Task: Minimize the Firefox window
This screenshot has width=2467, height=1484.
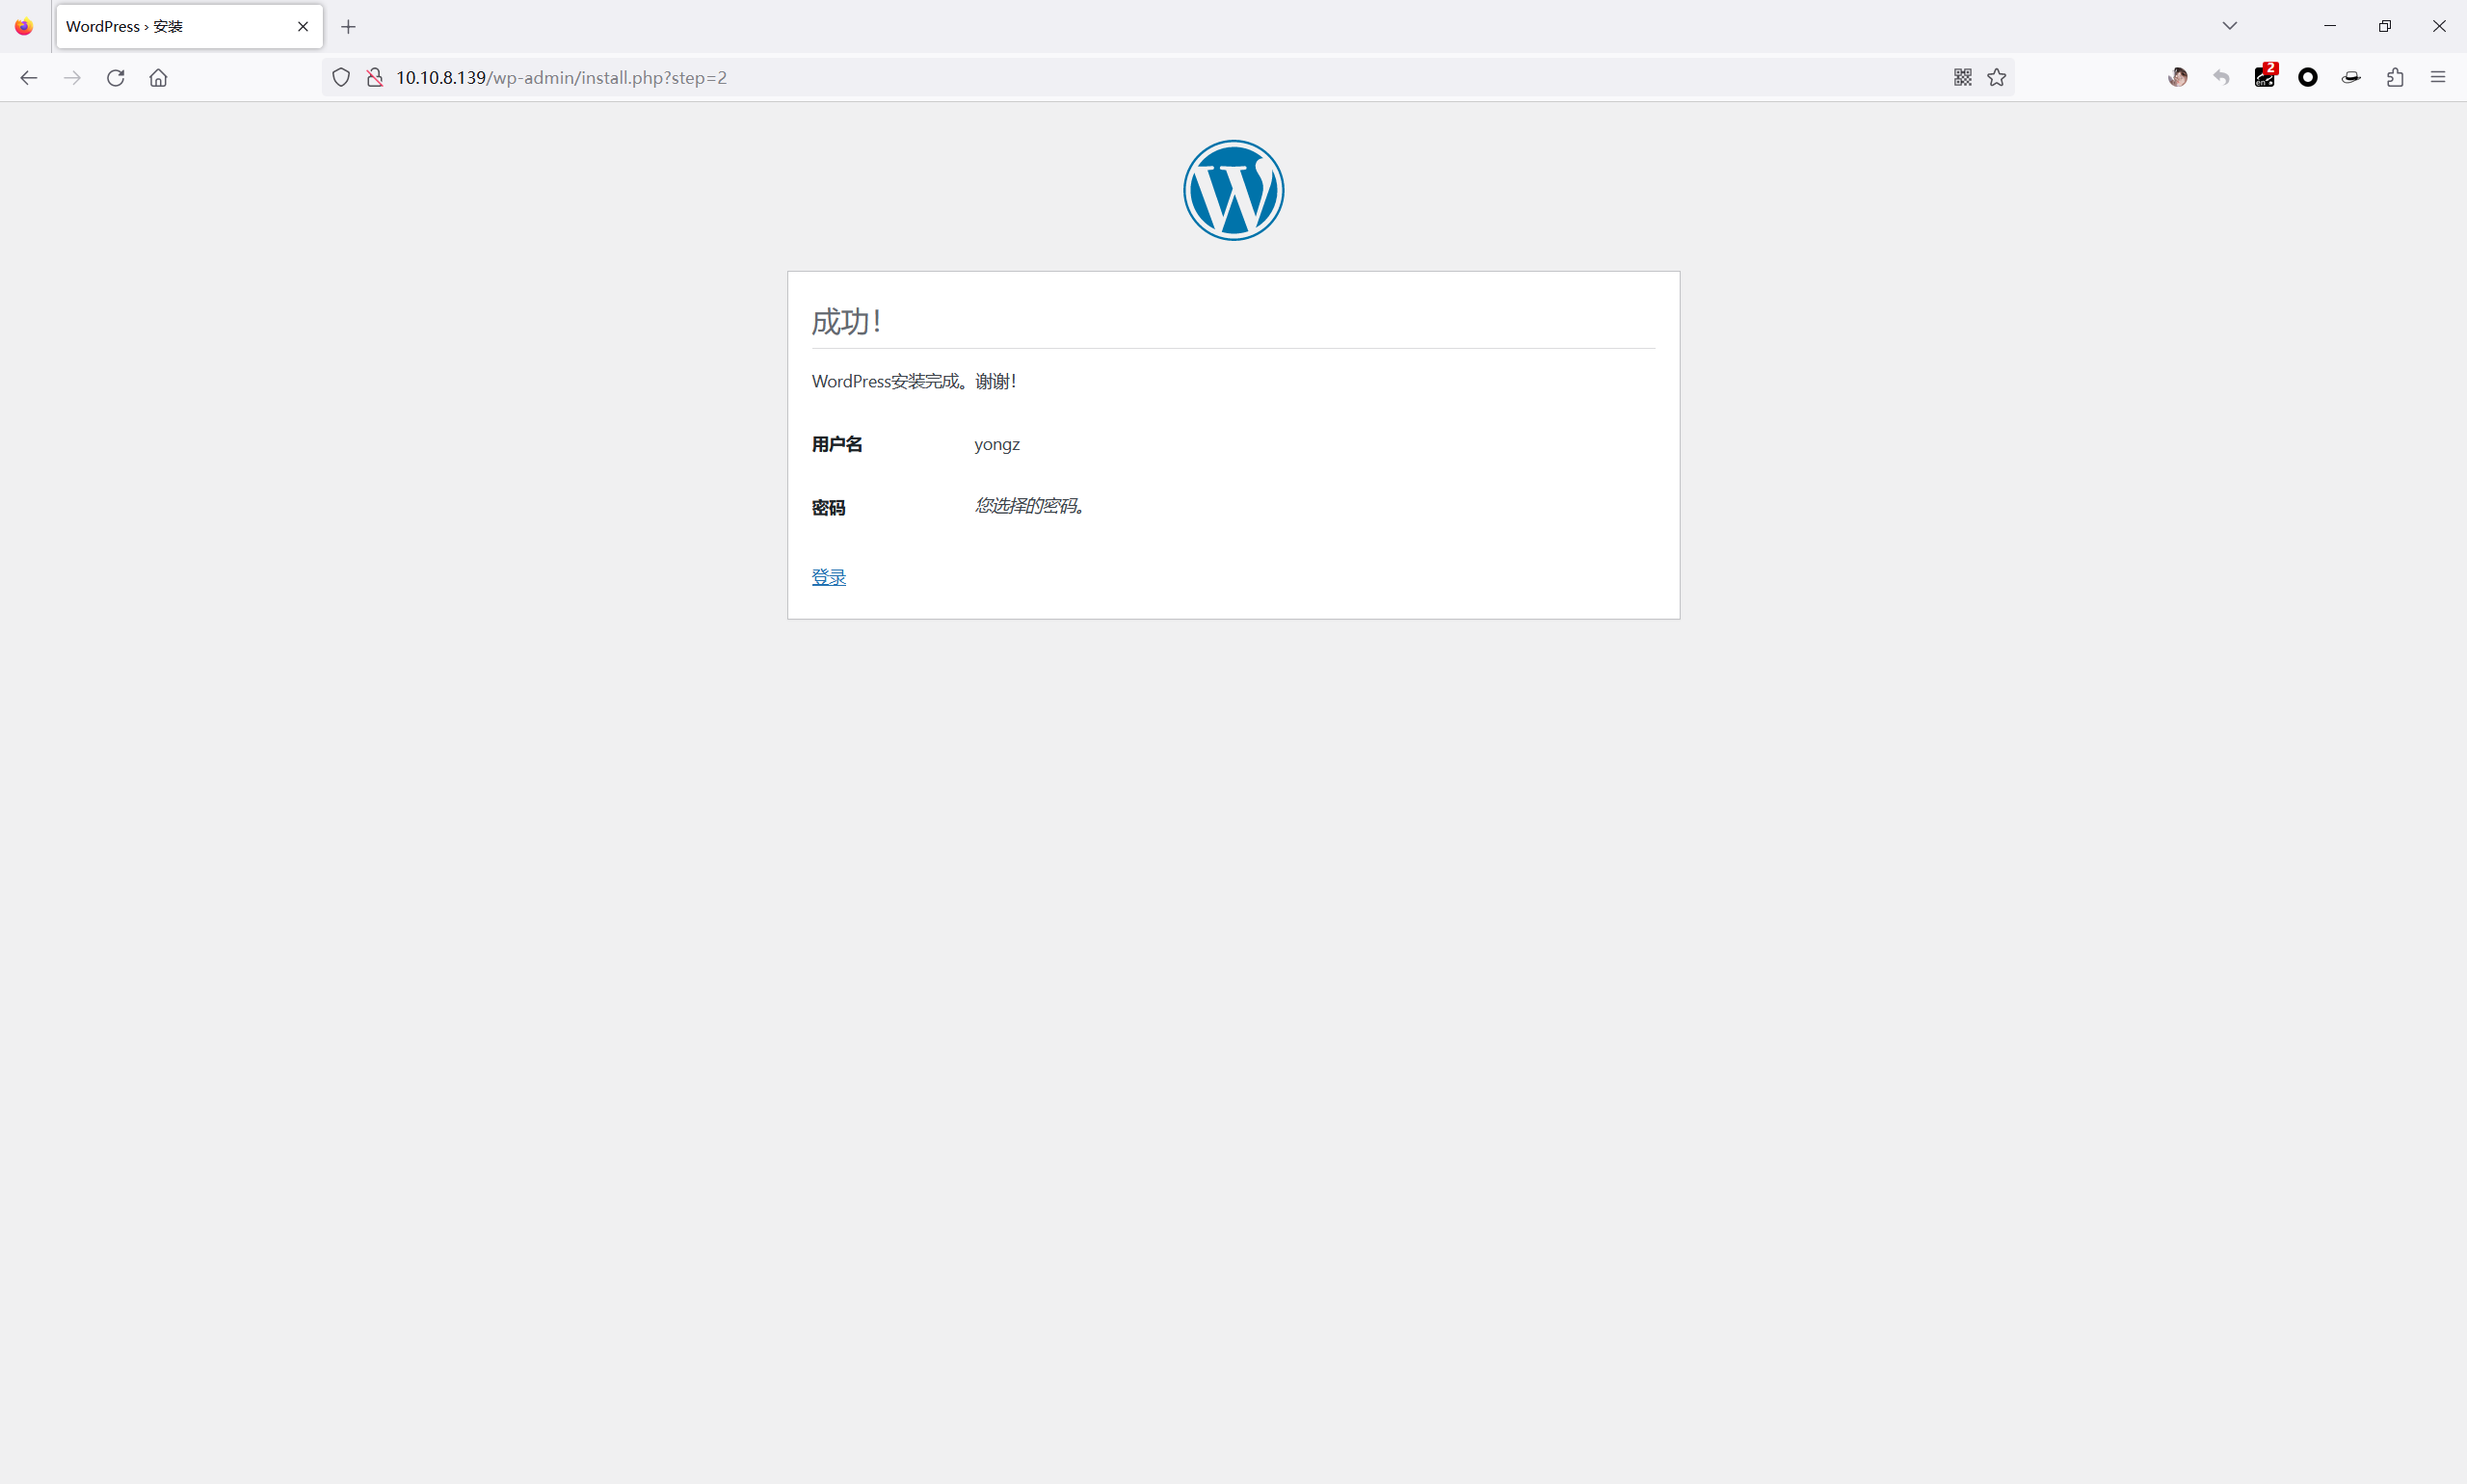Action: point(2330,26)
